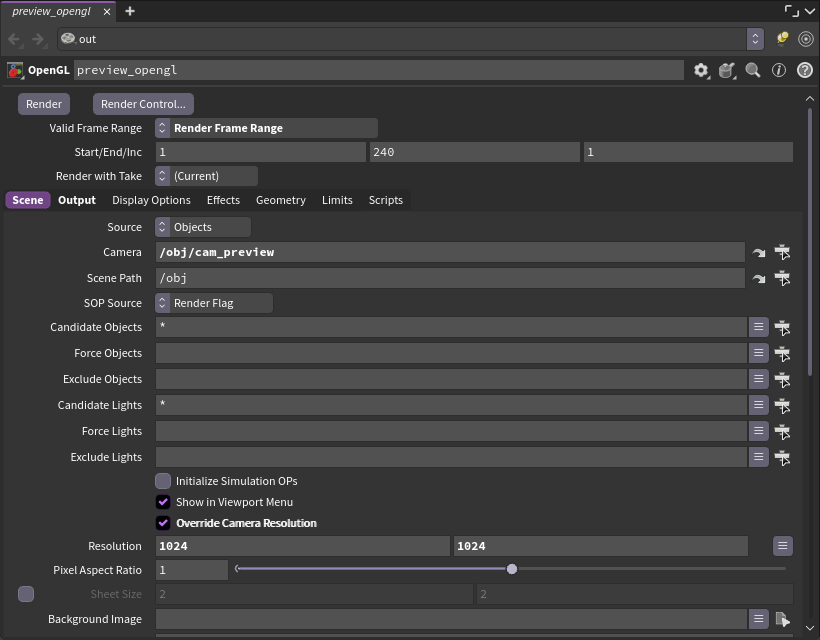Open the Render Control dialog
The height and width of the screenshot is (640, 820).
[x=143, y=104]
